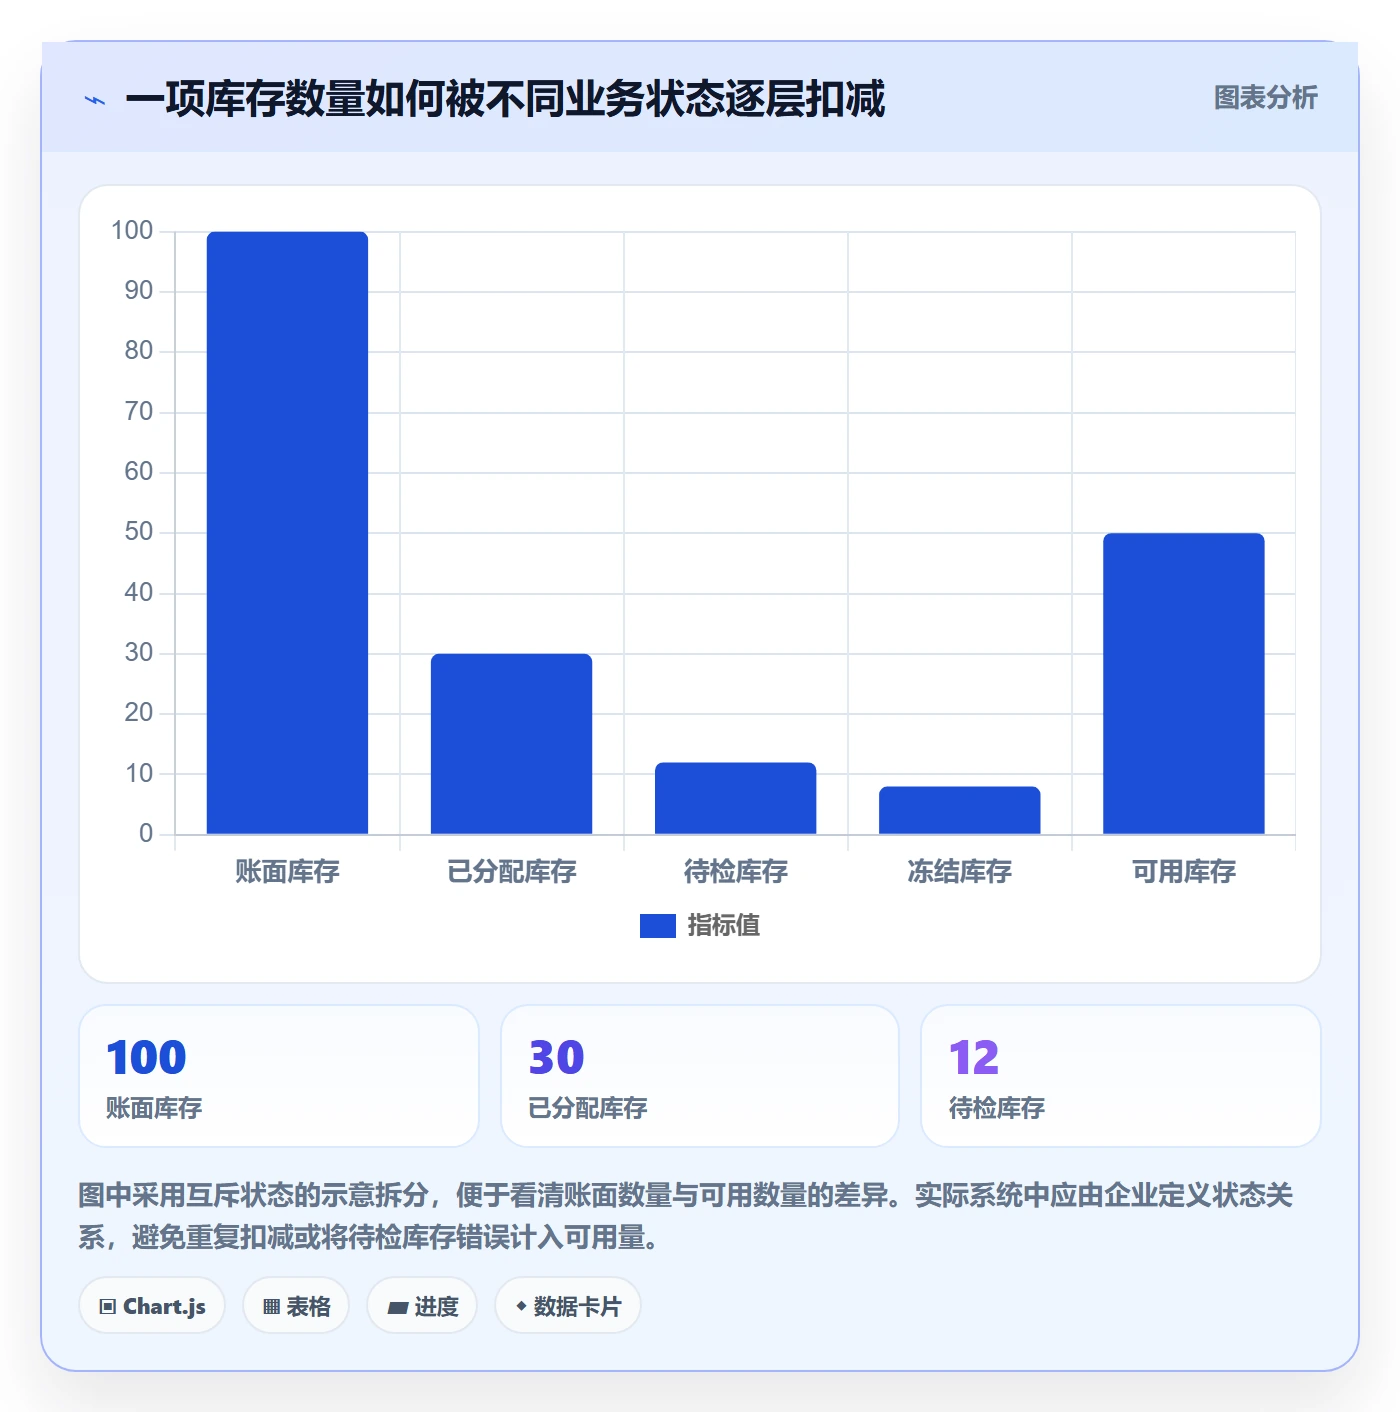This screenshot has width=1400, height=1412.
Task: Click the 进度 tag chip
Action: (422, 1306)
